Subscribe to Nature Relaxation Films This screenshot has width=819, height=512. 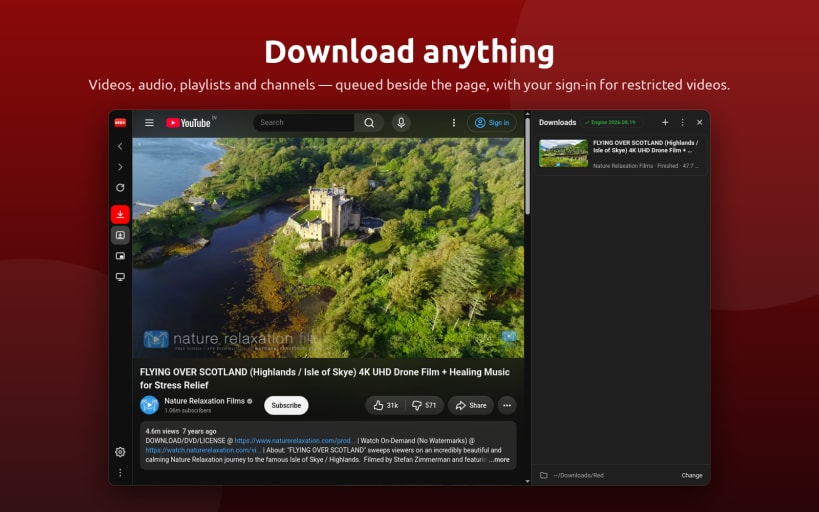click(286, 405)
